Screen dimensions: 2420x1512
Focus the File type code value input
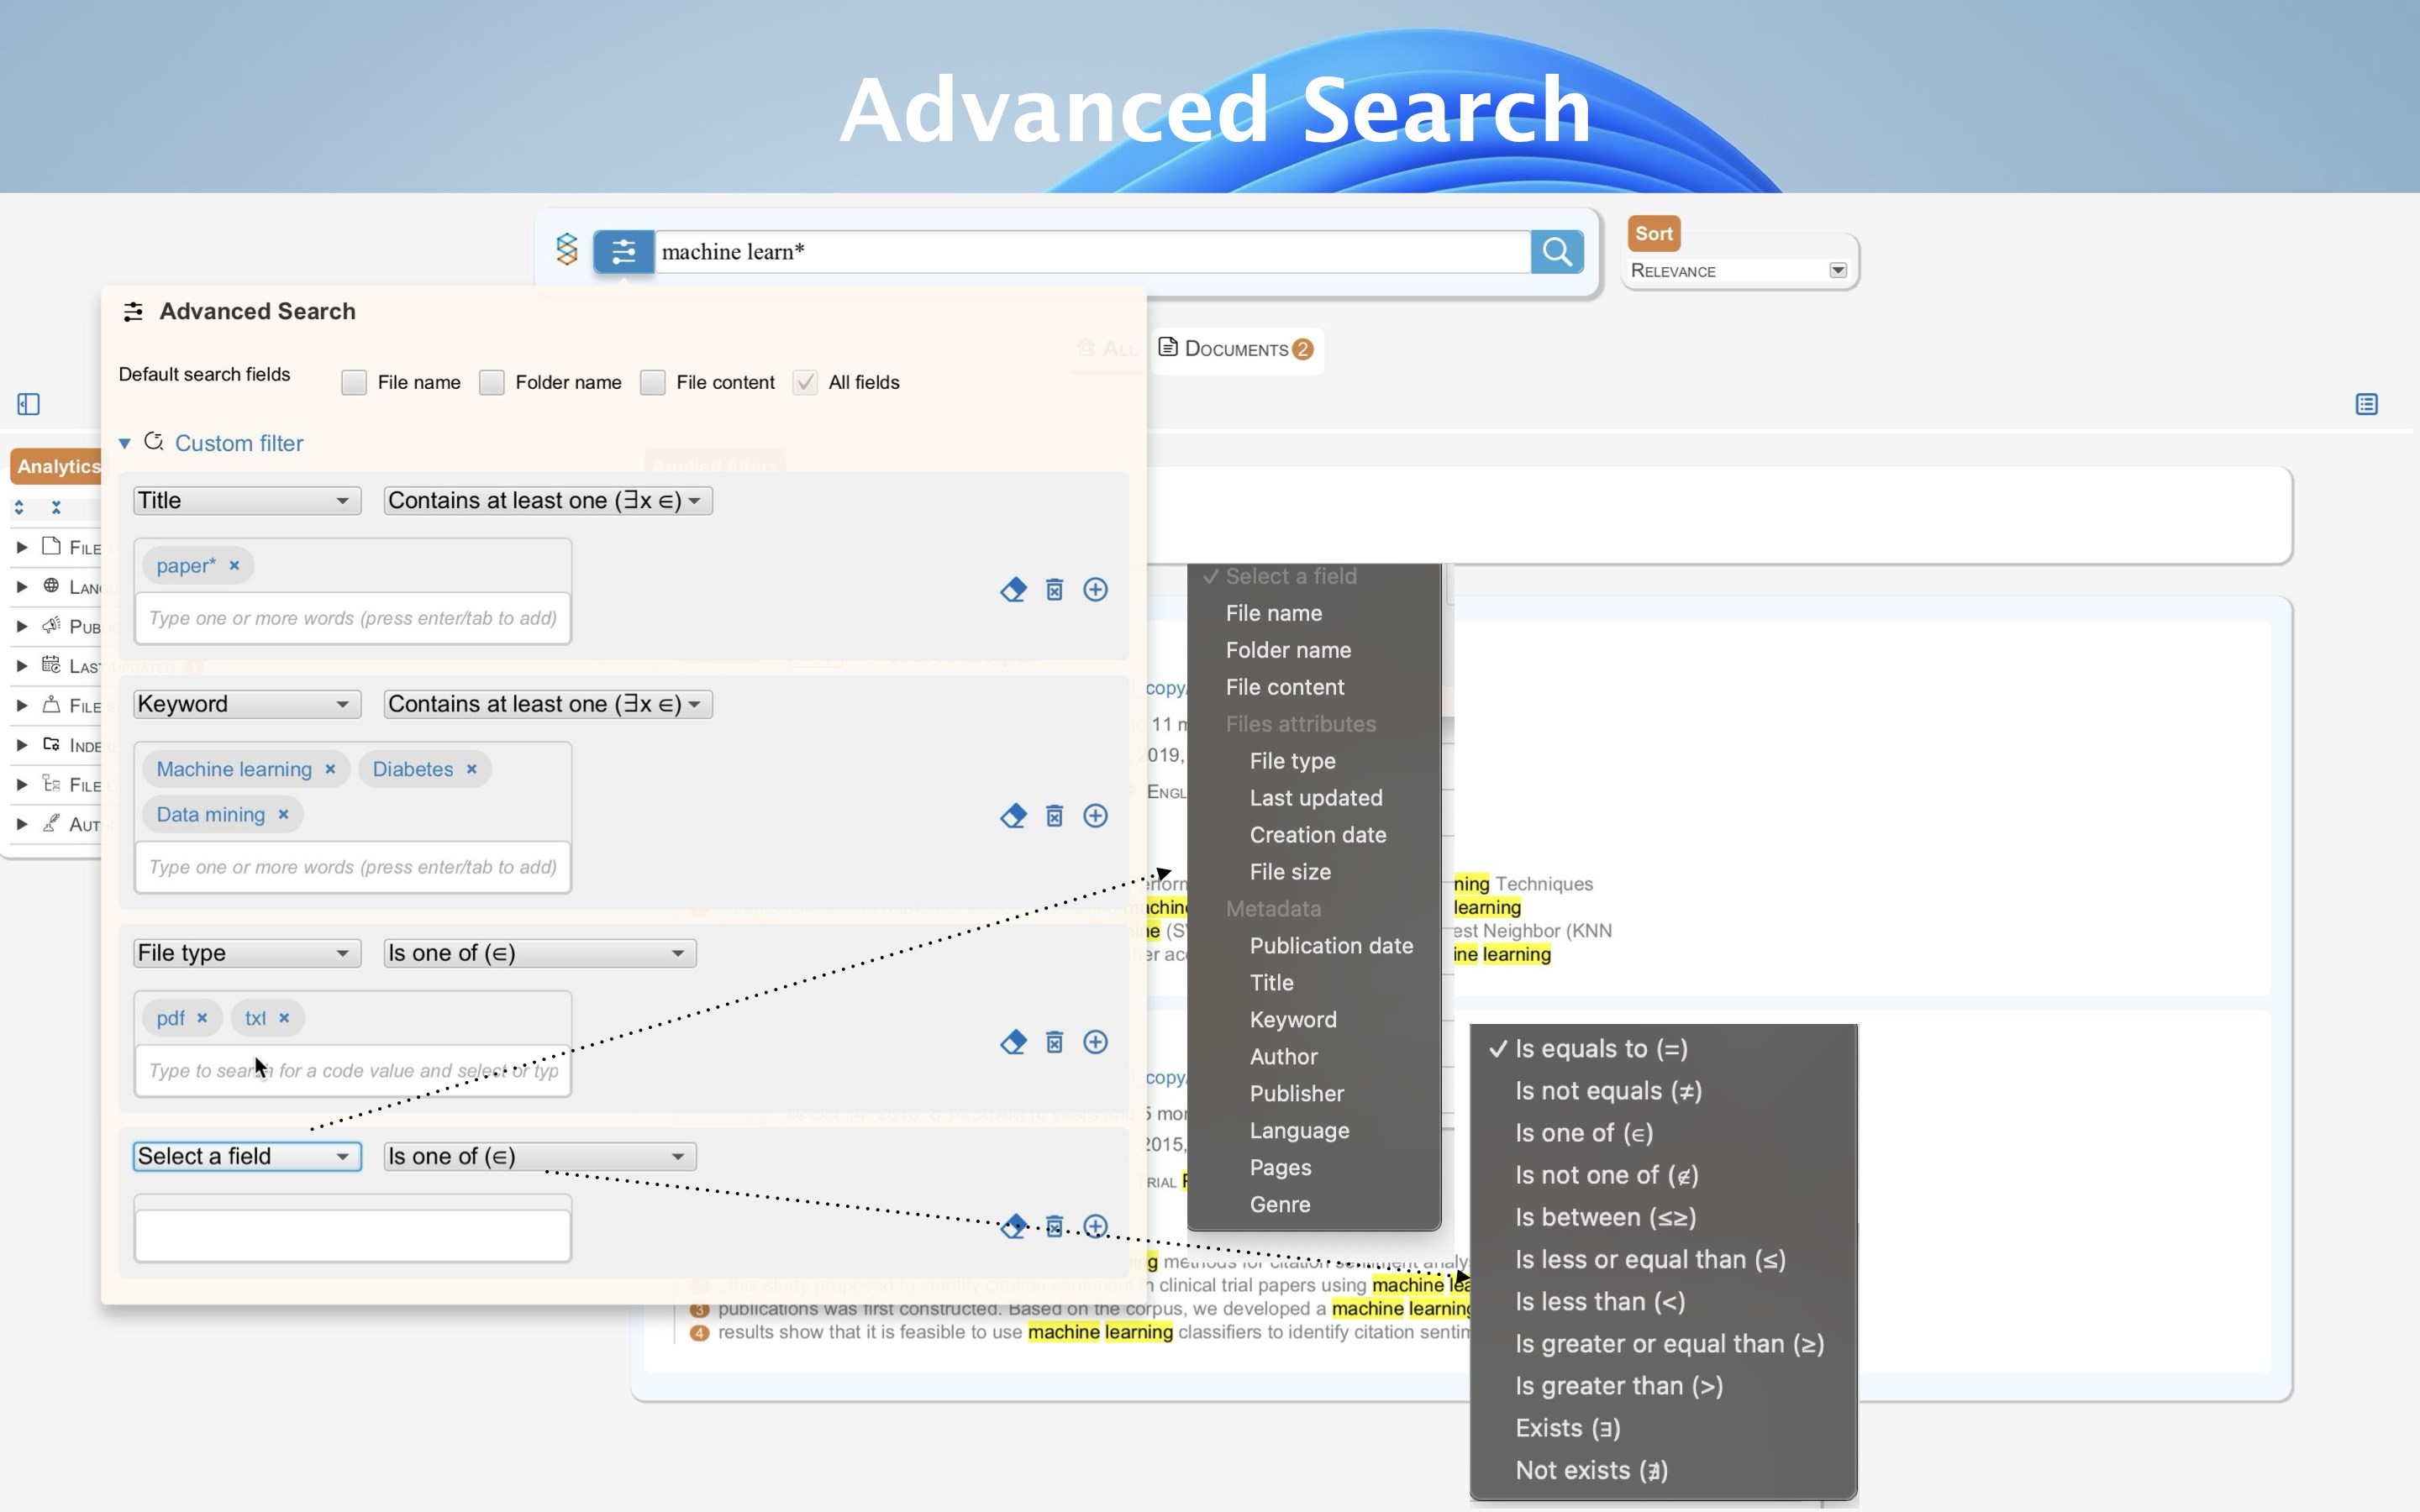[x=353, y=1071]
